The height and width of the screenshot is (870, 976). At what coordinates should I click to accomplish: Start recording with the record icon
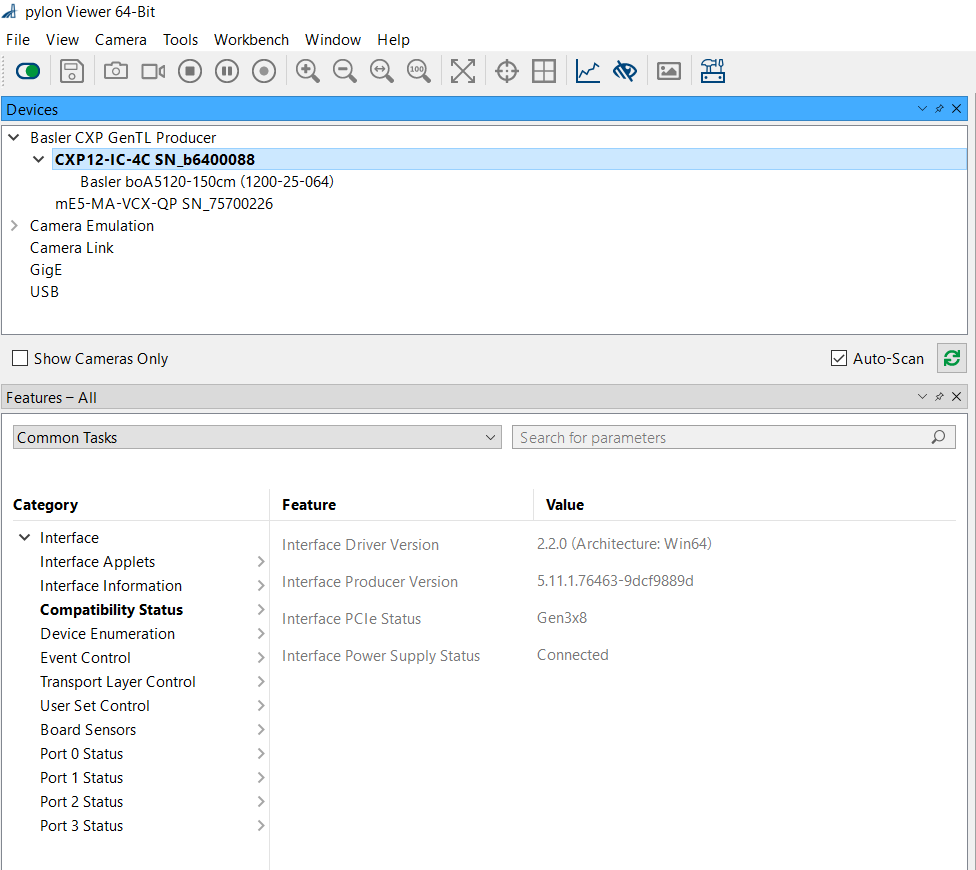(264, 71)
